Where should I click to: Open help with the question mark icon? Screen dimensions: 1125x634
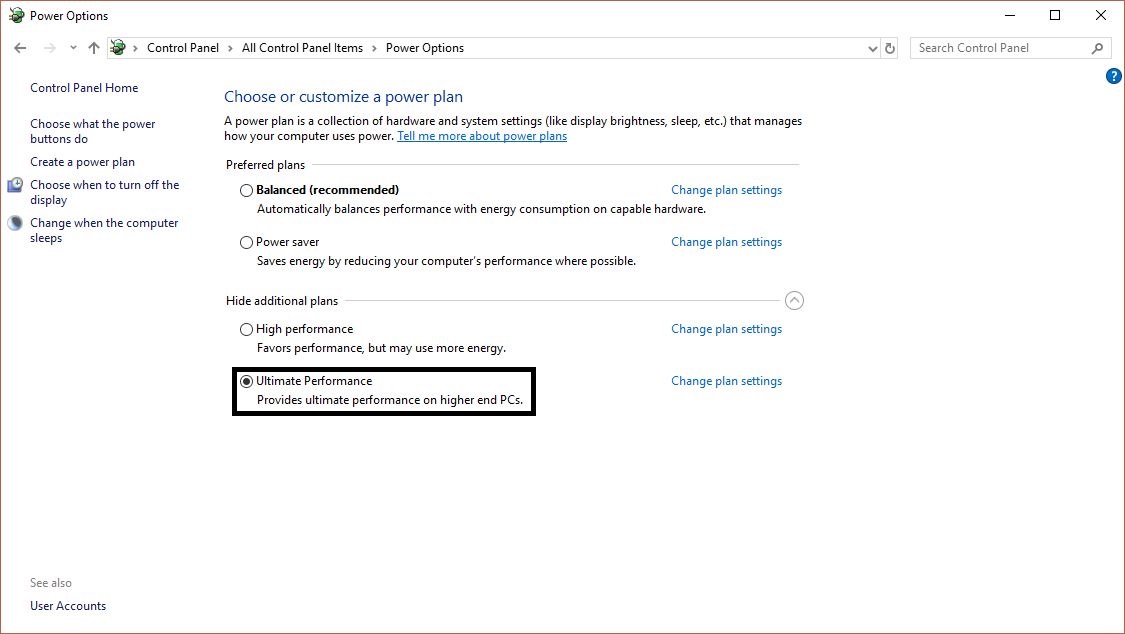1114,76
